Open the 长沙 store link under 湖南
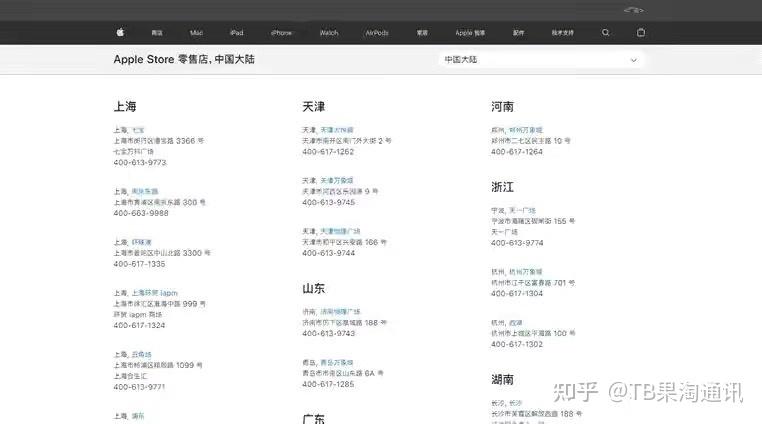The image size is (762, 424). [516, 403]
